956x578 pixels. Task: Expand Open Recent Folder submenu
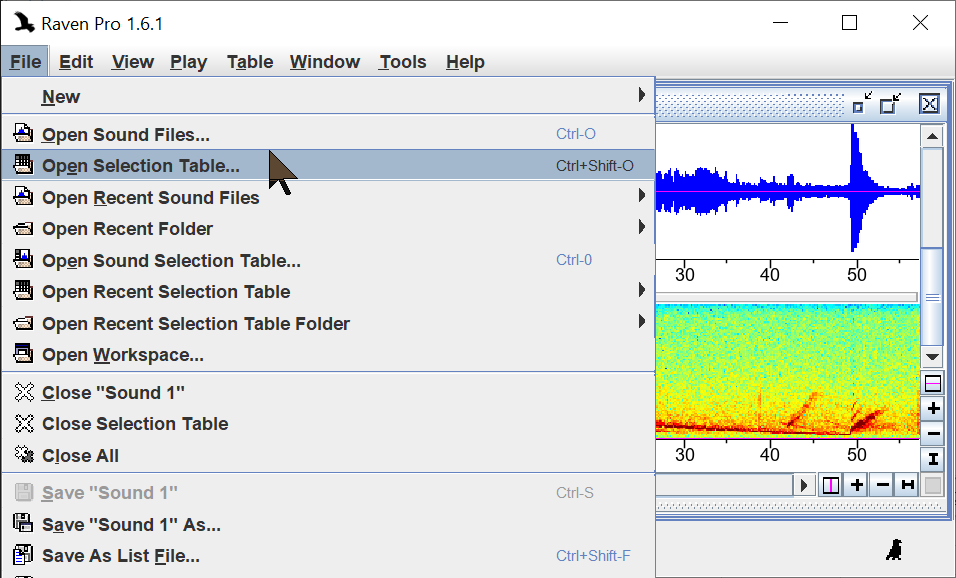click(328, 229)
